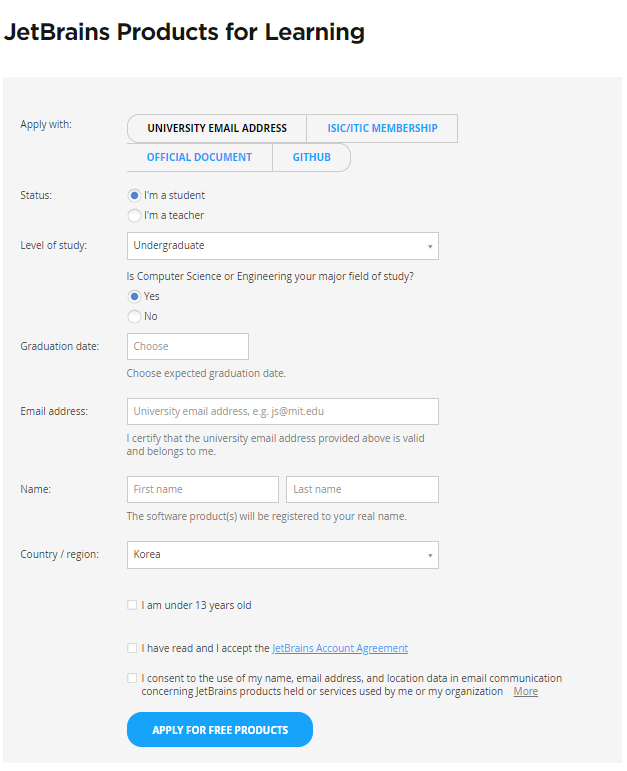Screen dimensions: 627x771
Task: Focus the Last name input
Action: click(362, 490)
